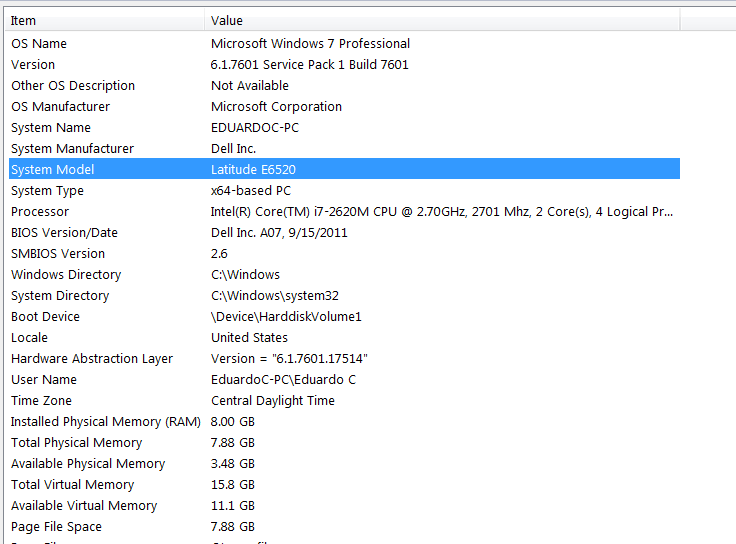Select the Installed Physical Memory (RAM) row

pos(105,422)
